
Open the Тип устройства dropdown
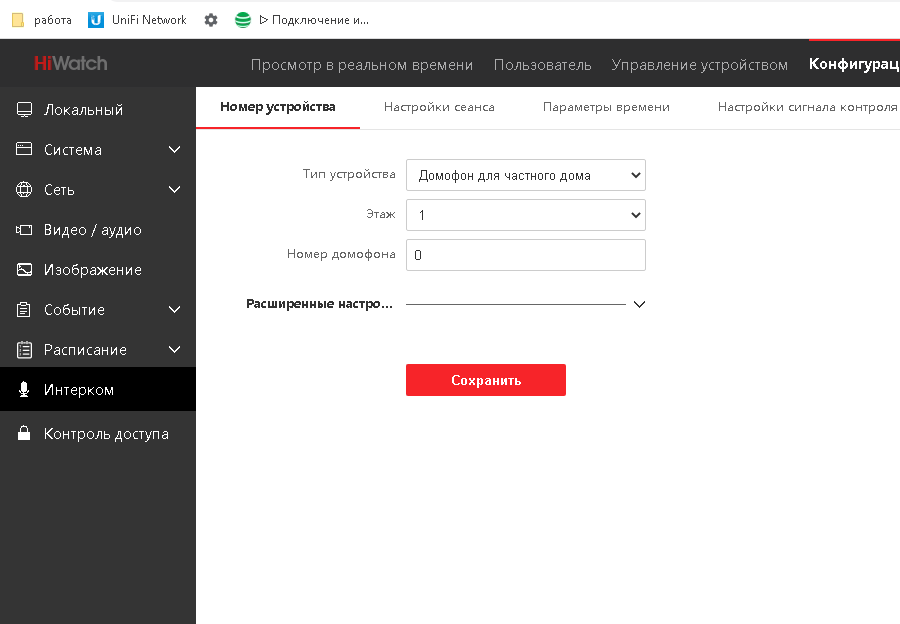[x=526, y=175]
